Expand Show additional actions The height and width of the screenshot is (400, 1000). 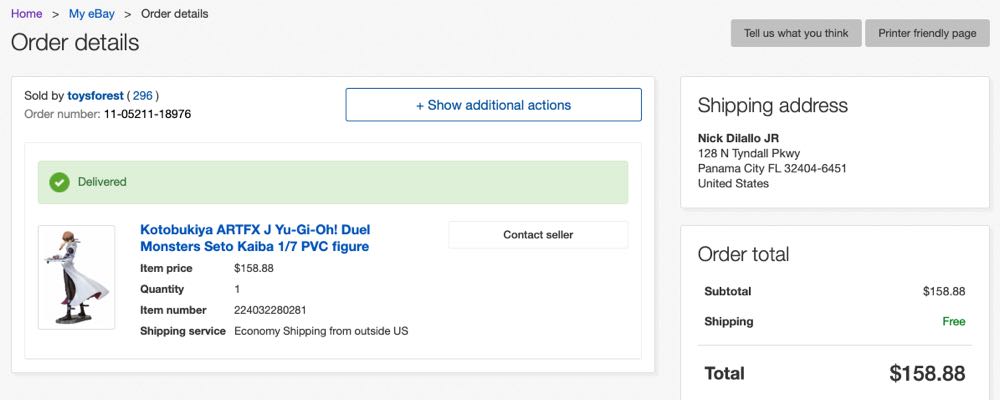point(493,105)
